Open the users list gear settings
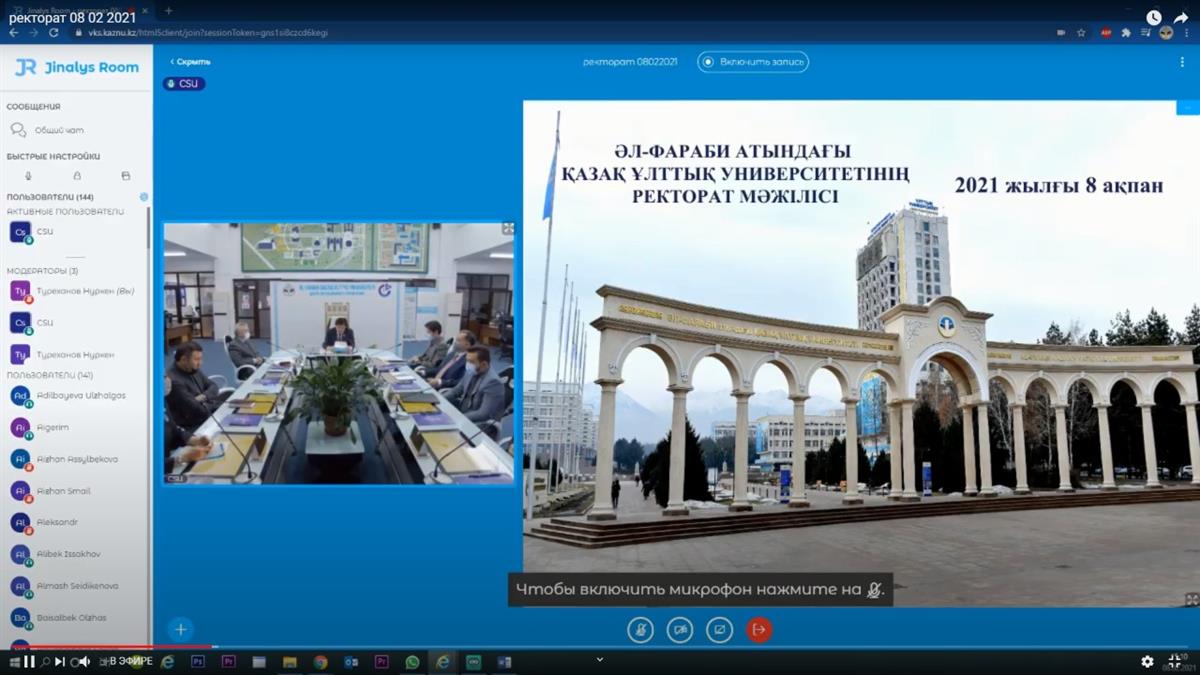The height and width of the screenshot is (675, 1200). pos(144,197)
